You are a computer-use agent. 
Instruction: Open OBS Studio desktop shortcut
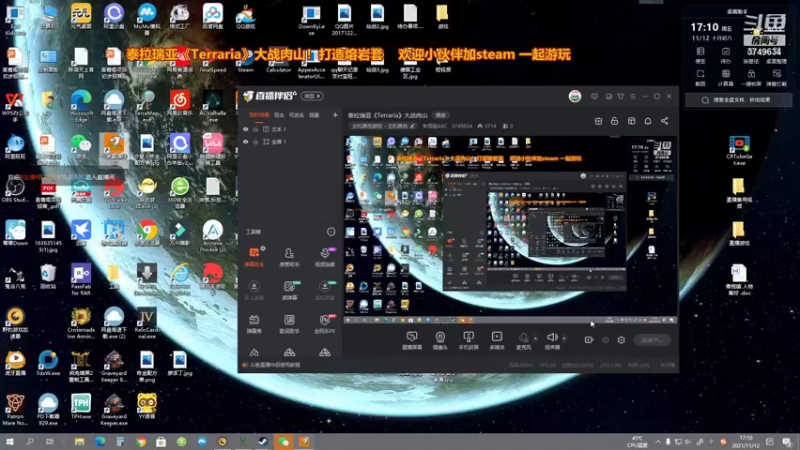[15, 191]
